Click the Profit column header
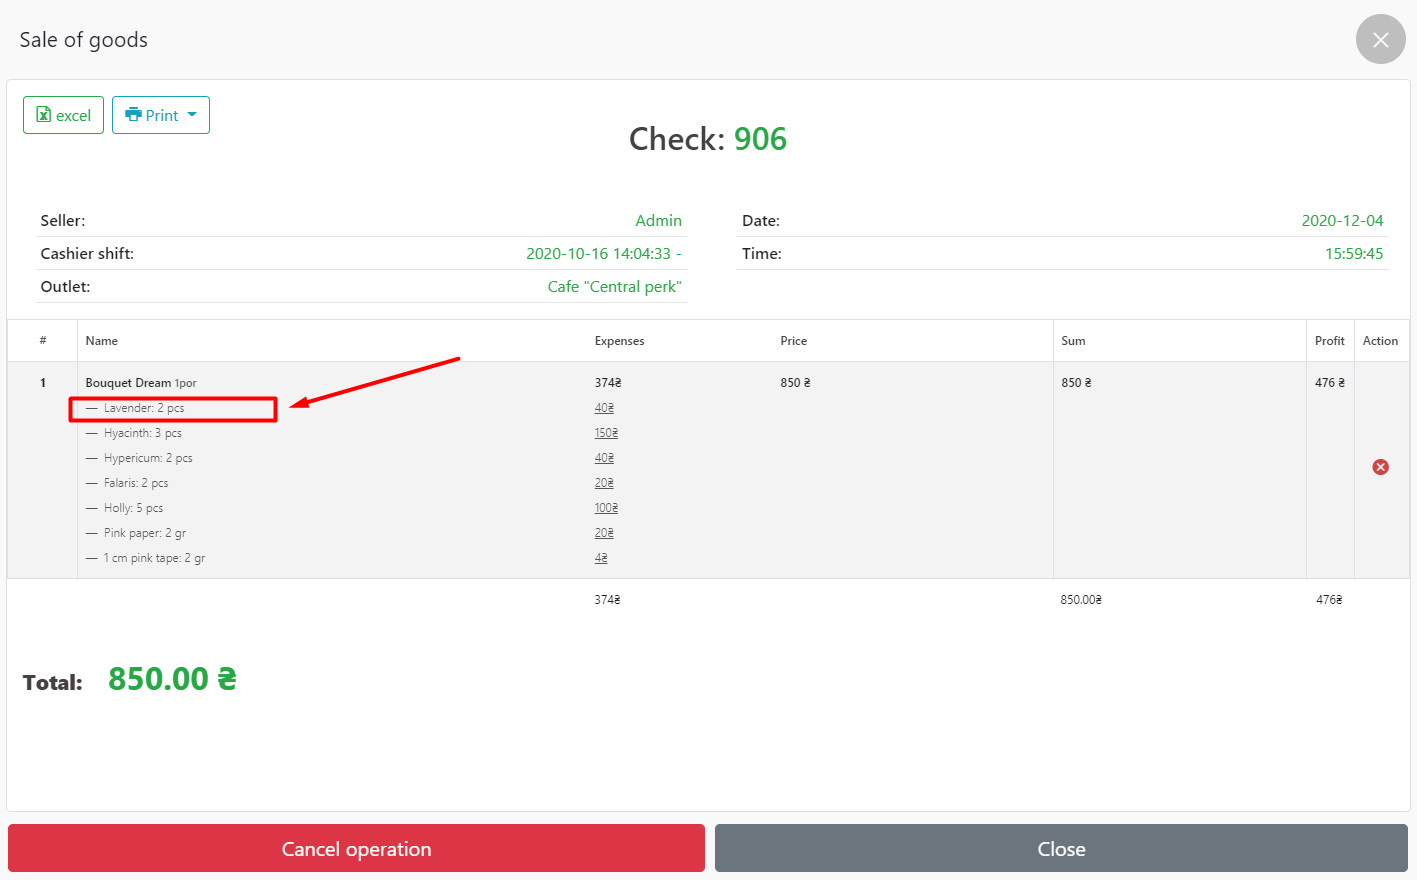 pyautogui.click(x=1329, y=341)
